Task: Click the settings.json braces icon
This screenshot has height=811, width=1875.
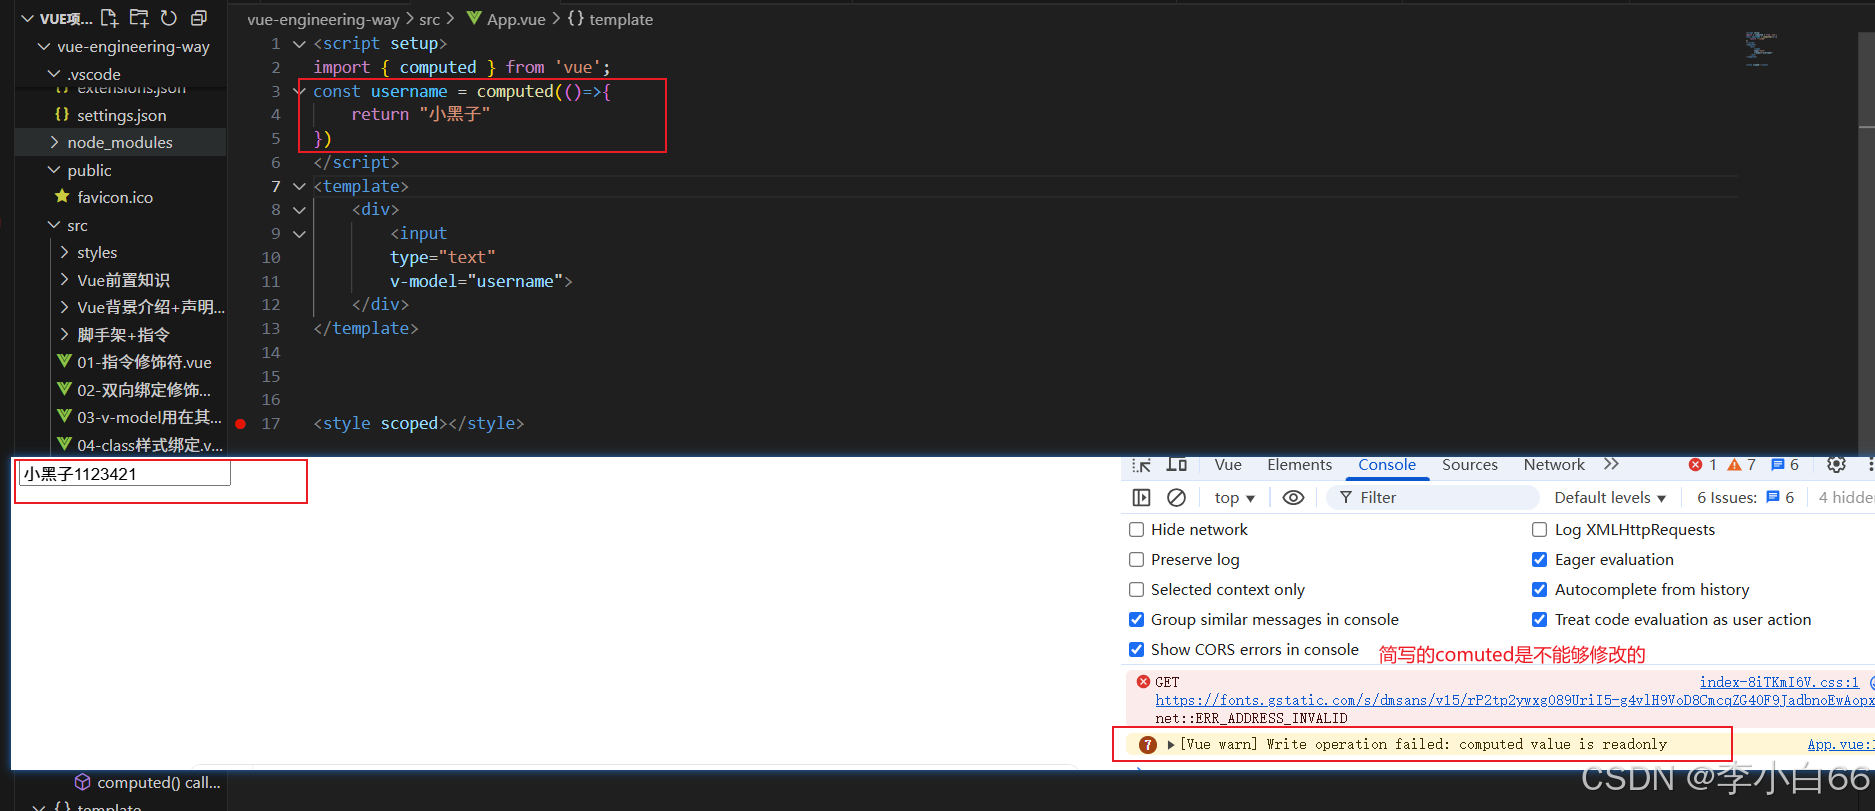Action: (62, 115)
